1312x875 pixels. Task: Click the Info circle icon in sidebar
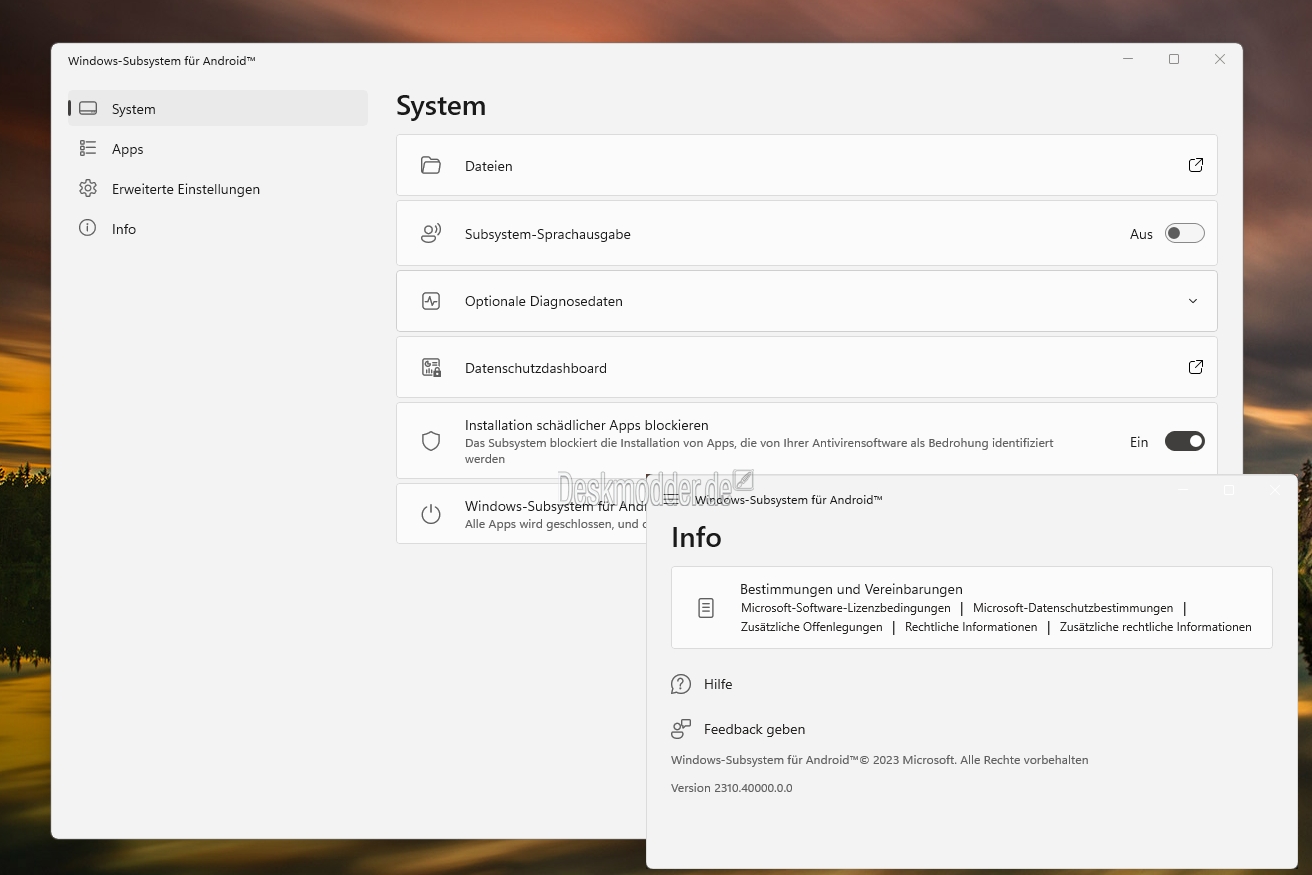pos(88,228)
